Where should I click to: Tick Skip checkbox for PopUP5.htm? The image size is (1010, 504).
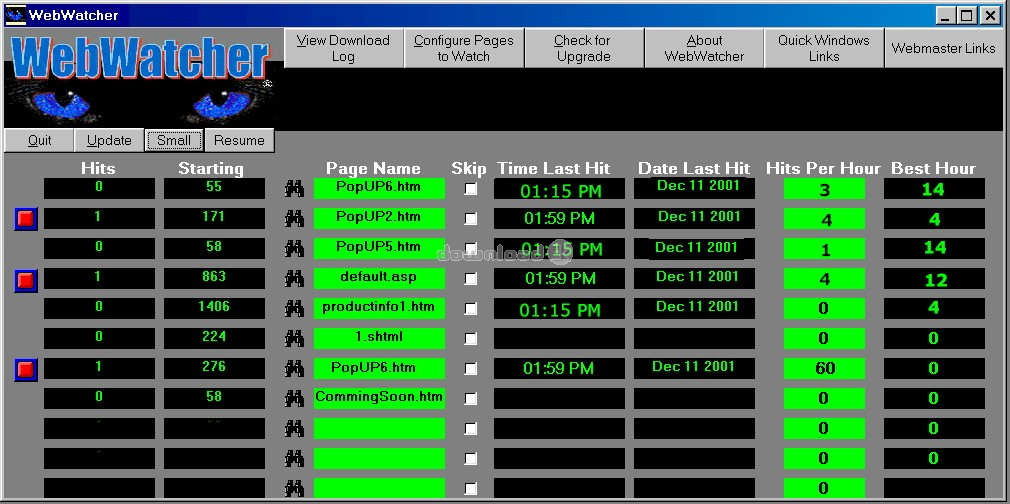click(471, 248)
